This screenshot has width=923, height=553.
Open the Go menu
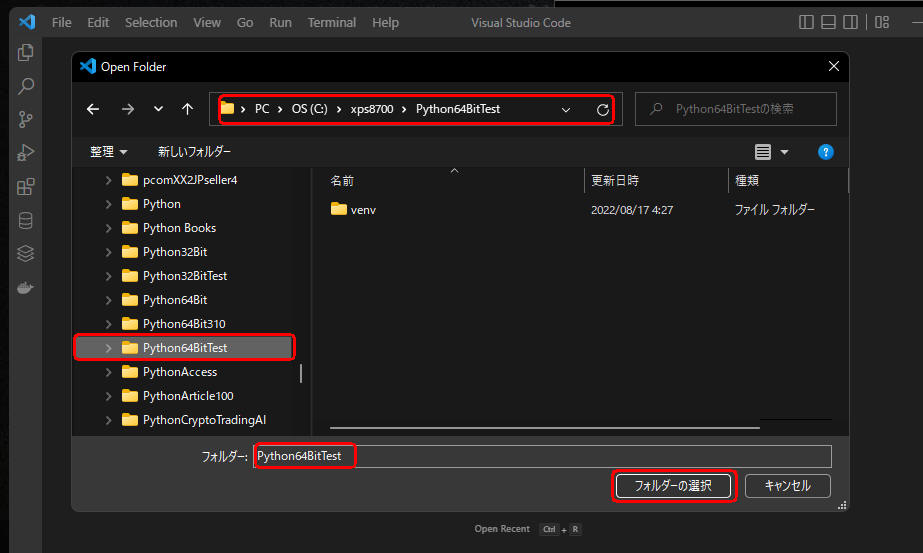(245, 22)
